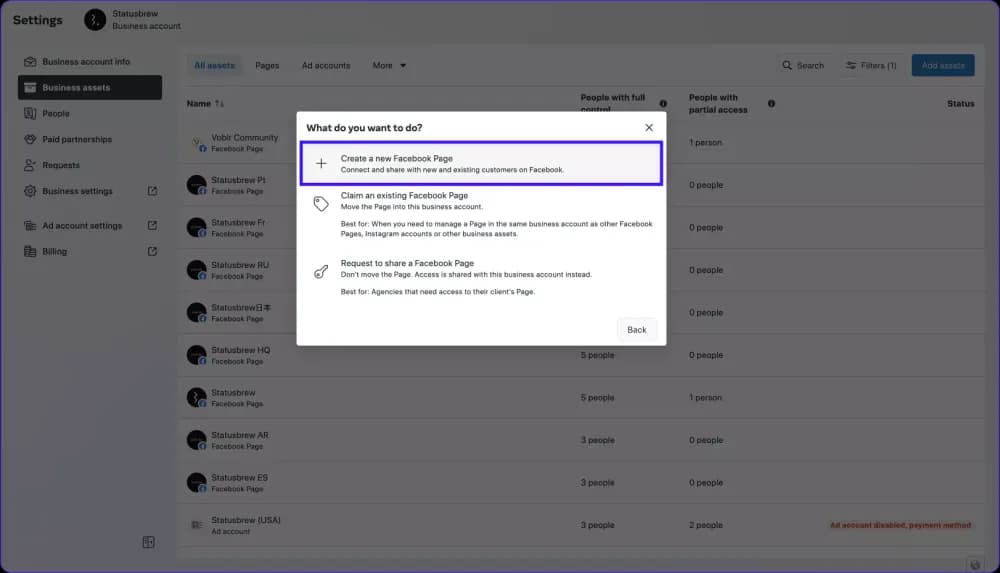Collapse the sidebar with bottom panel icon
1000x573 pixels.
pyautogui.click(x=149, y=542)
